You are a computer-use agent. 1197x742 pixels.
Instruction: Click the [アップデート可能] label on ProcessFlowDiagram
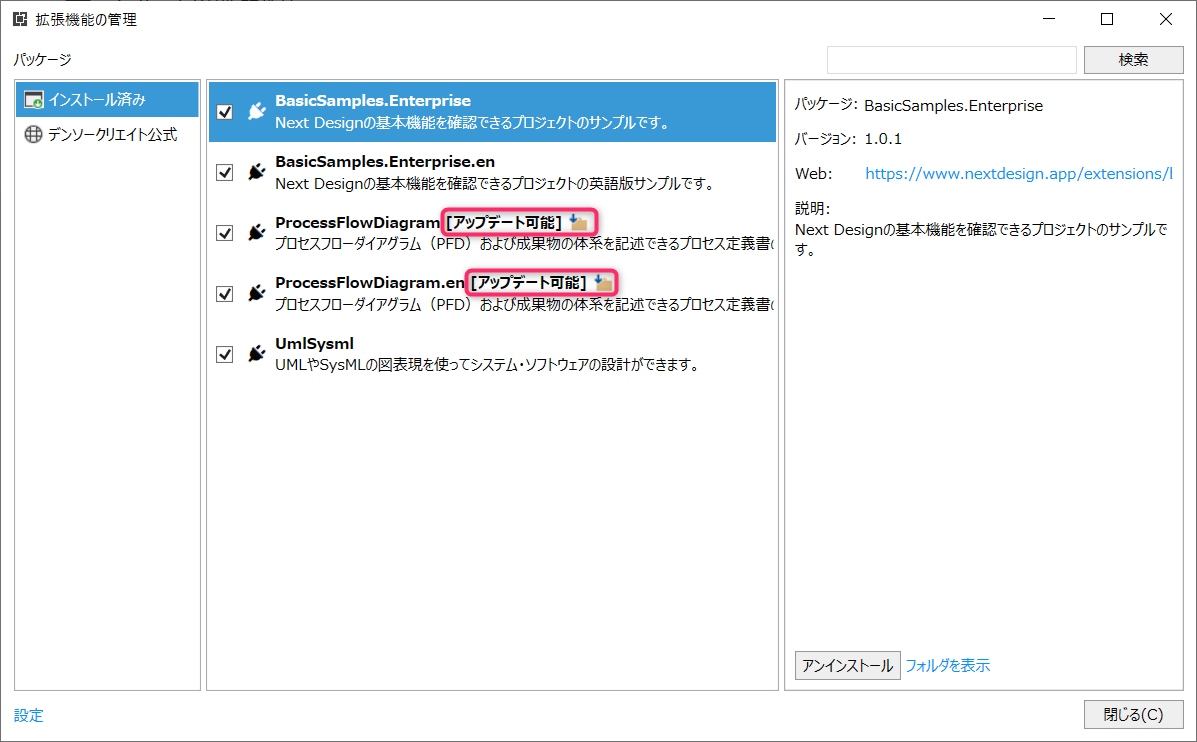click(504, 222)
